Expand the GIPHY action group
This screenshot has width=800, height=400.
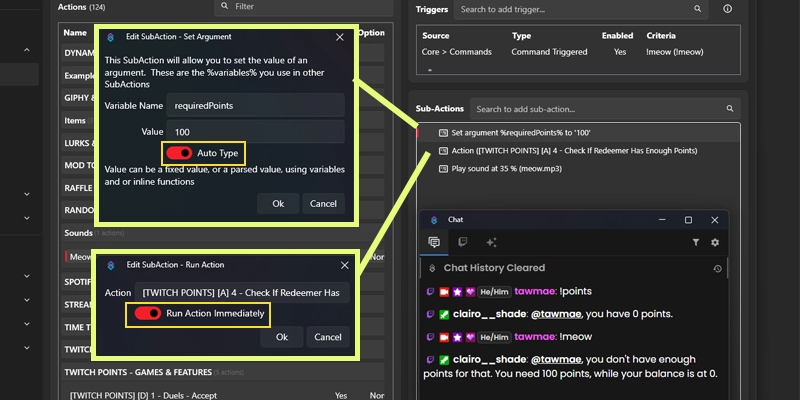pyautogui.click(x=80, y=98)
